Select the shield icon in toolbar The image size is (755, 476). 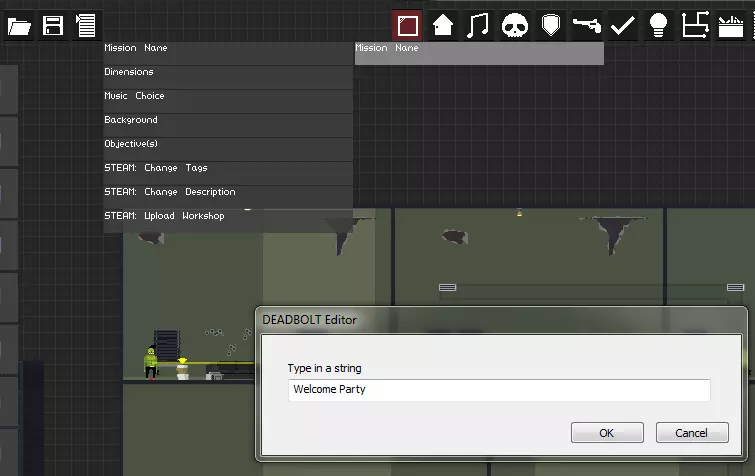point(550,26)
